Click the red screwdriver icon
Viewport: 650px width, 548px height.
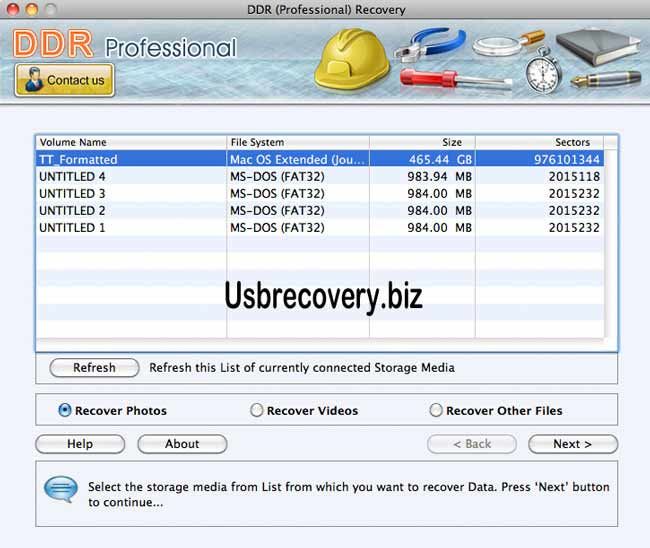point(455,79)
